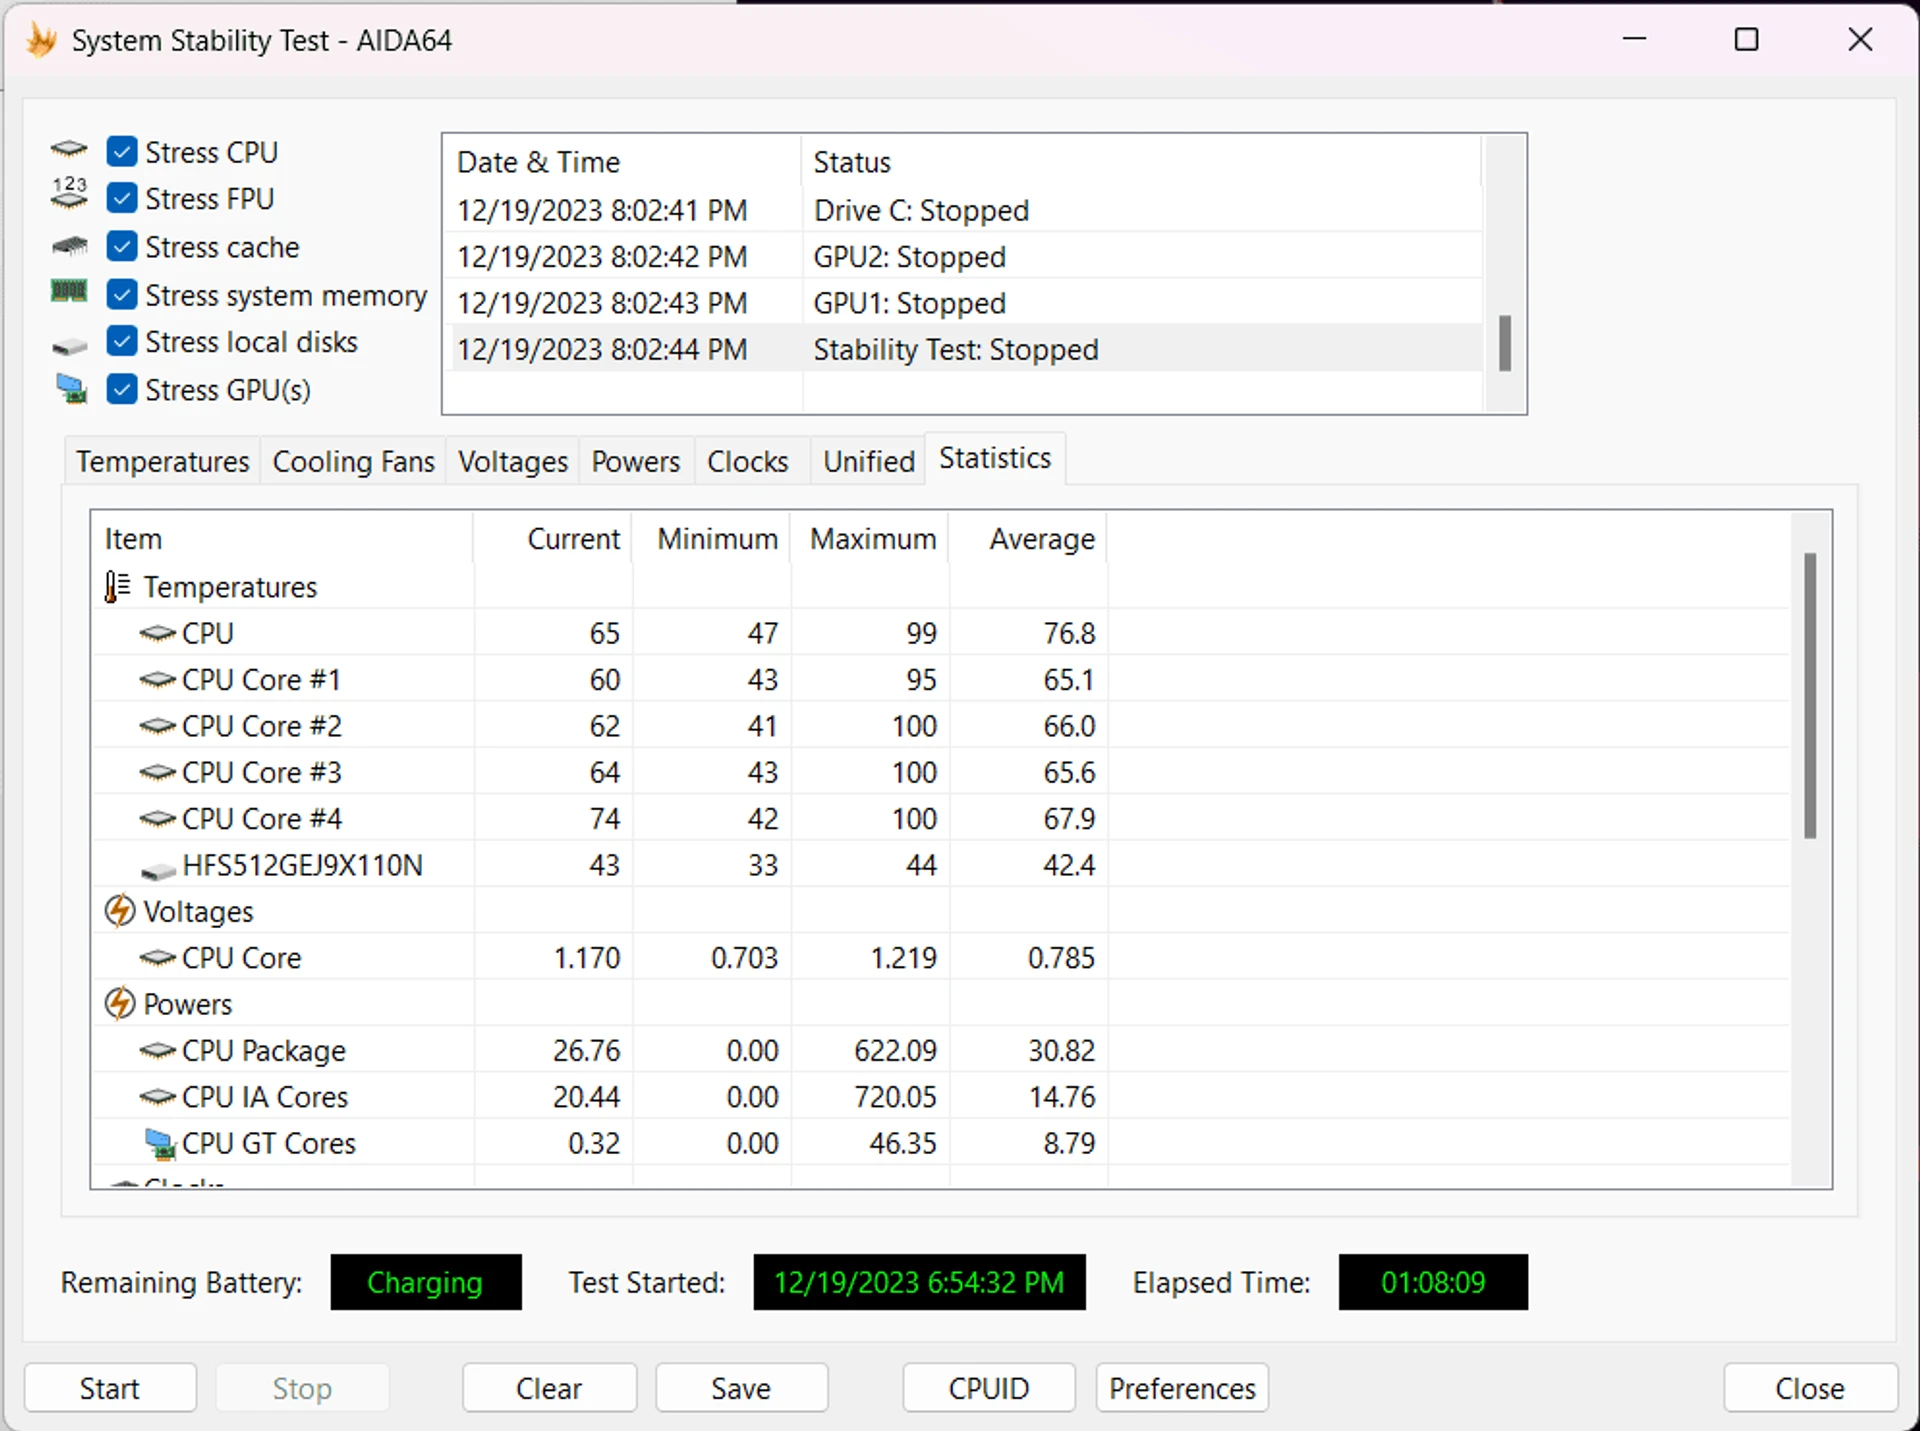This screenshot has width=1920, height=1431.
Task: Click the chip icon next to CPU IA Cores
Action: [157, 1097]
